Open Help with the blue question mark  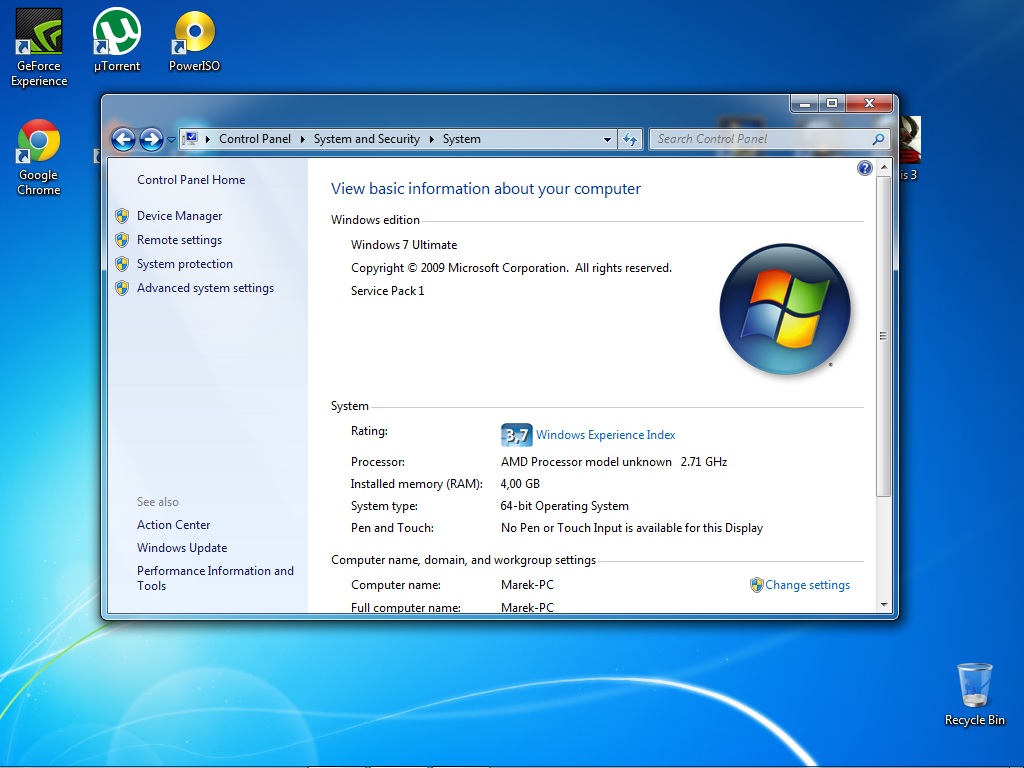[865, 168]
